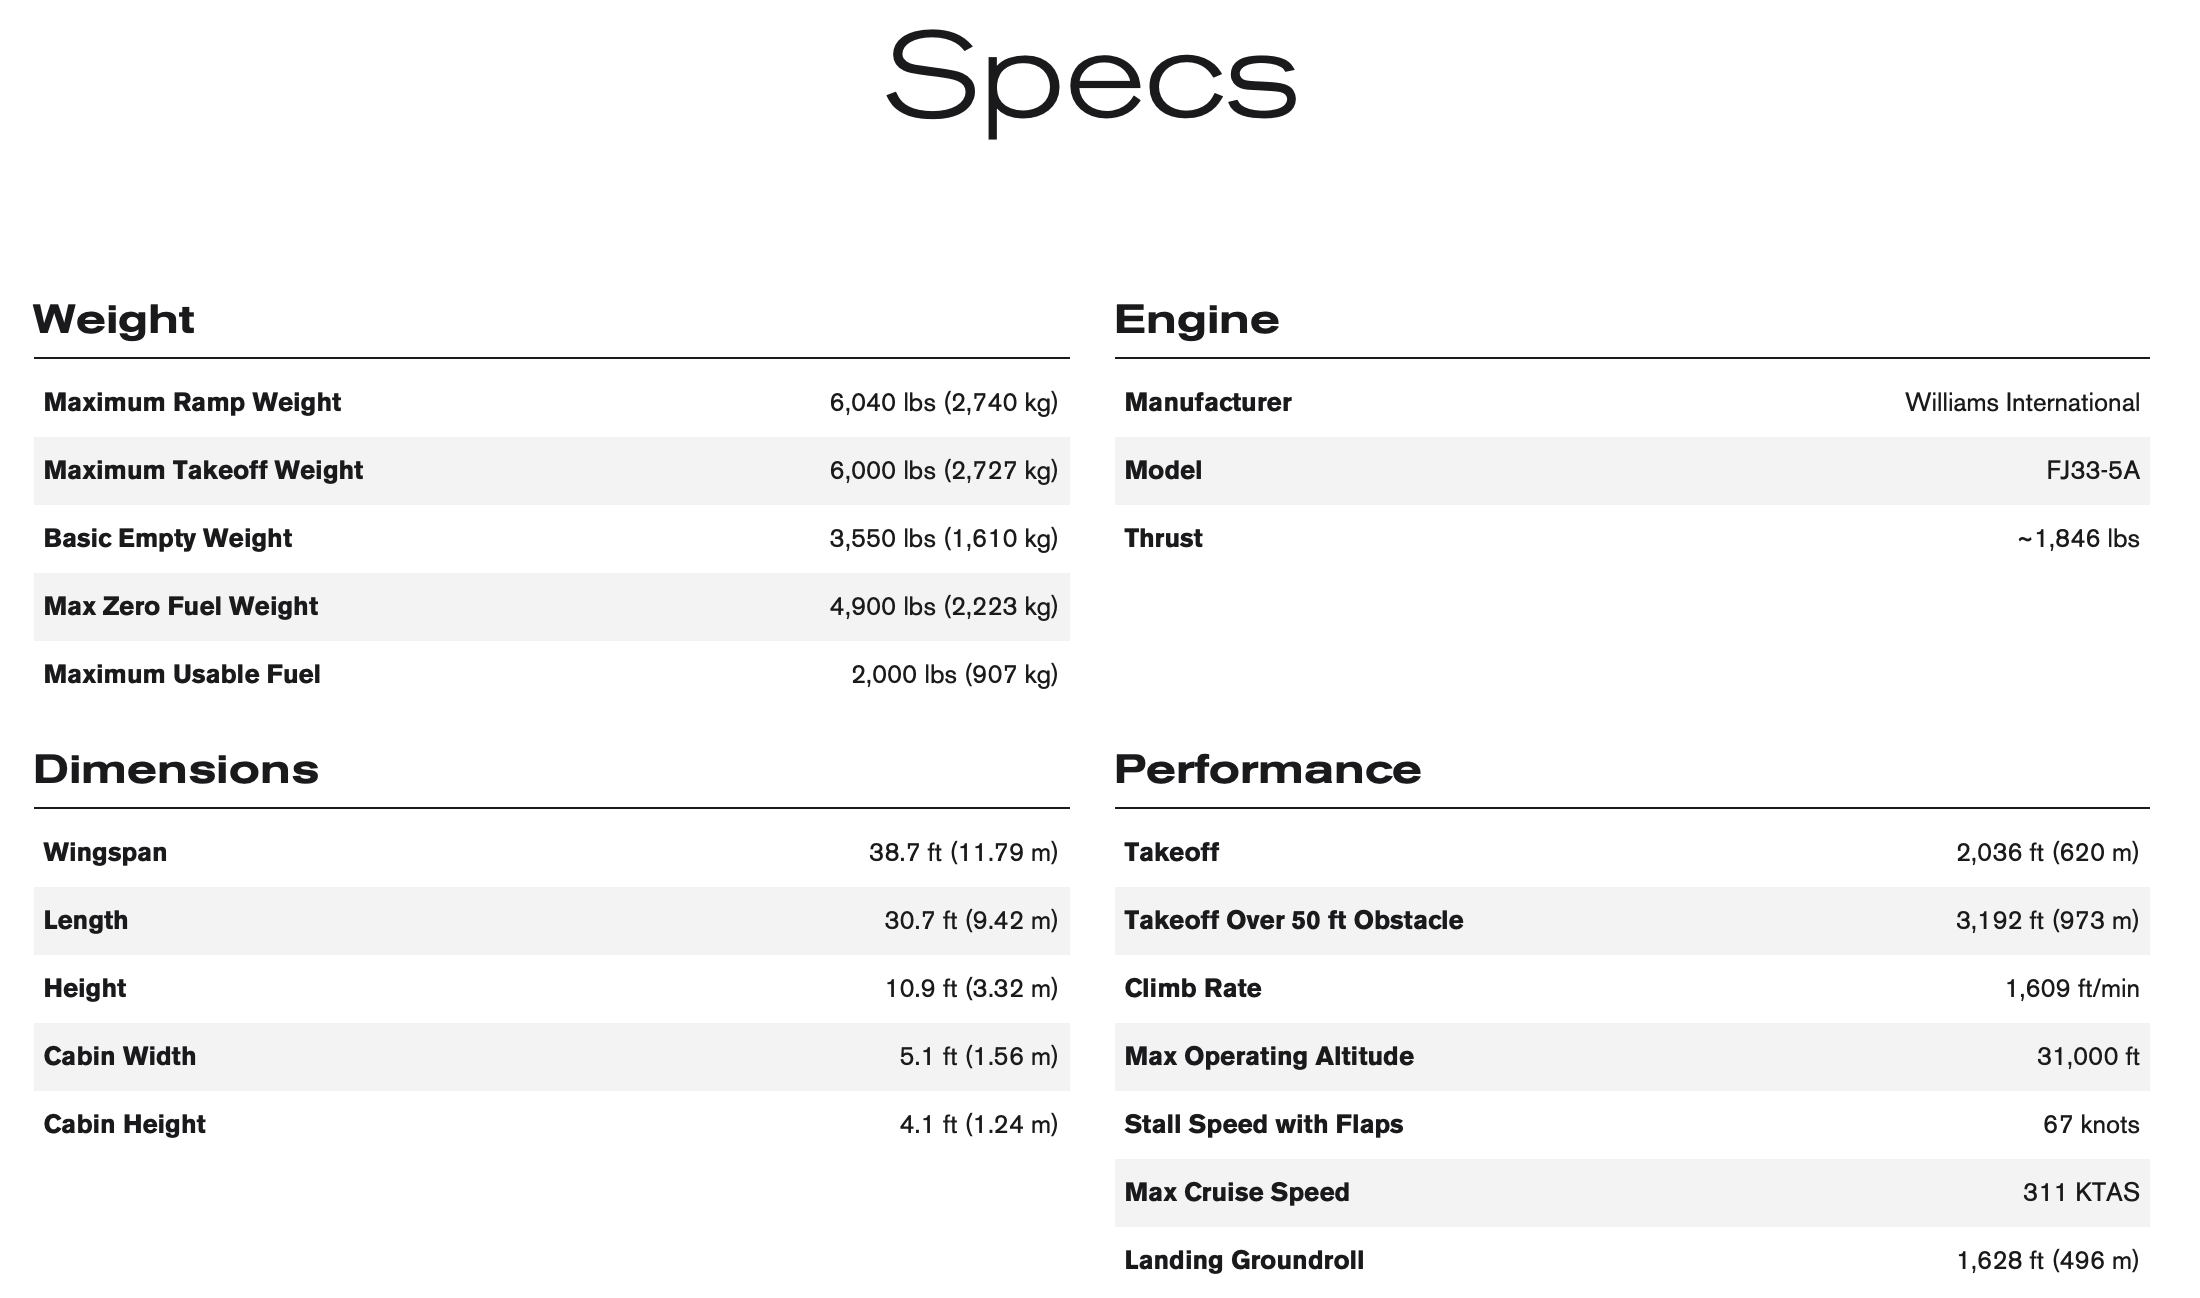2200x1298 pixels.
Task: Click the Takeoff Over 50 ft Obstacle label
Action: click(1294, 920)
